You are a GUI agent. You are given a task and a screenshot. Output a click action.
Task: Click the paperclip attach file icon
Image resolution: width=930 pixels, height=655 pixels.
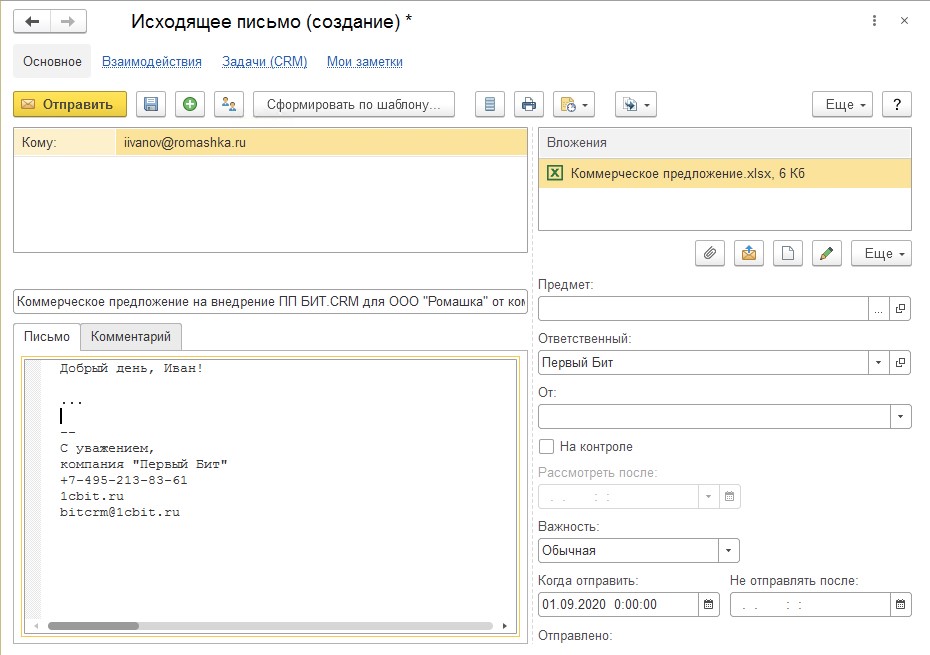tap(709, 254)
